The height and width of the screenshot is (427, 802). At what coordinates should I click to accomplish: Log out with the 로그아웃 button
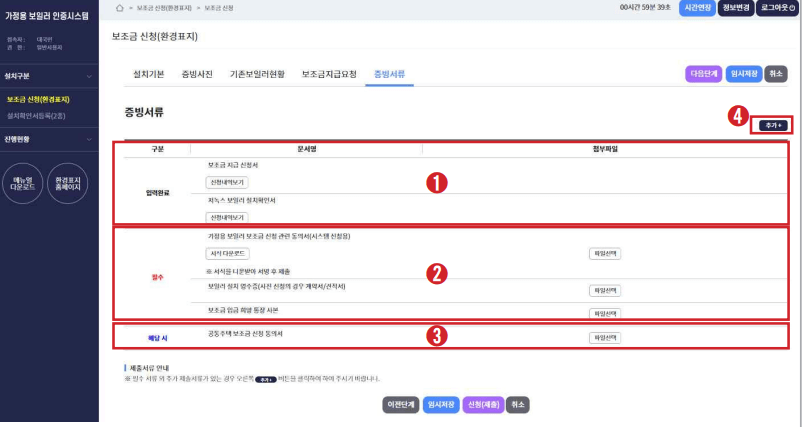pyautogui.click(x=777, y=8)
